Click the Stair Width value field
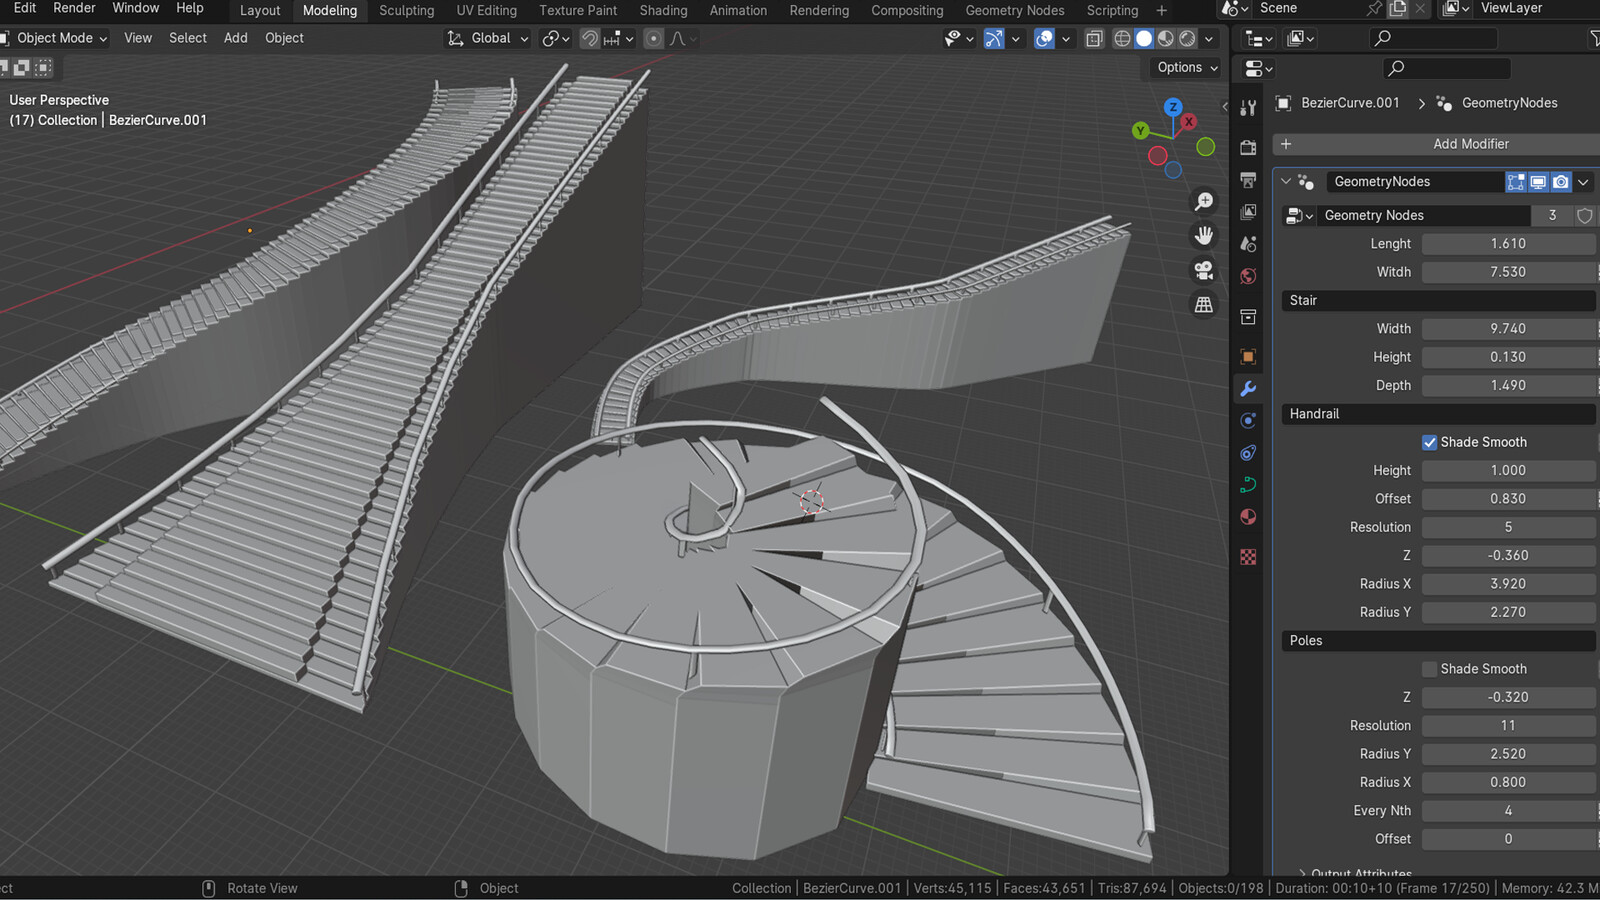This screenshot has width=1600, height=900. tap(1508, 328)
